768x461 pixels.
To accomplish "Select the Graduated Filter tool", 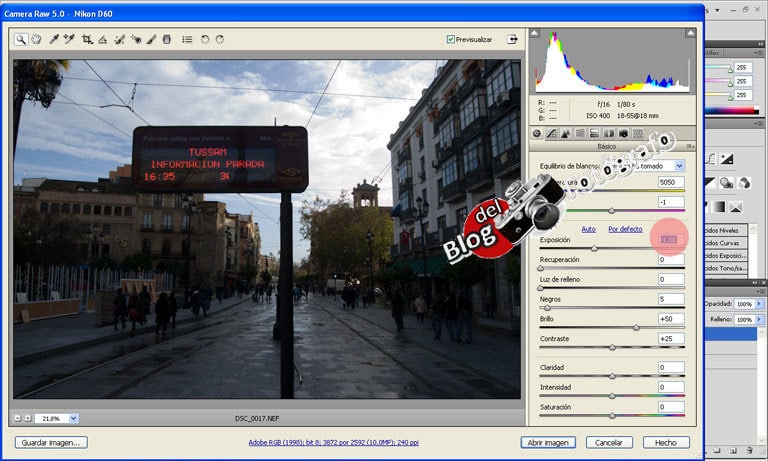I will pyautogui.click(x=167, y=40).
